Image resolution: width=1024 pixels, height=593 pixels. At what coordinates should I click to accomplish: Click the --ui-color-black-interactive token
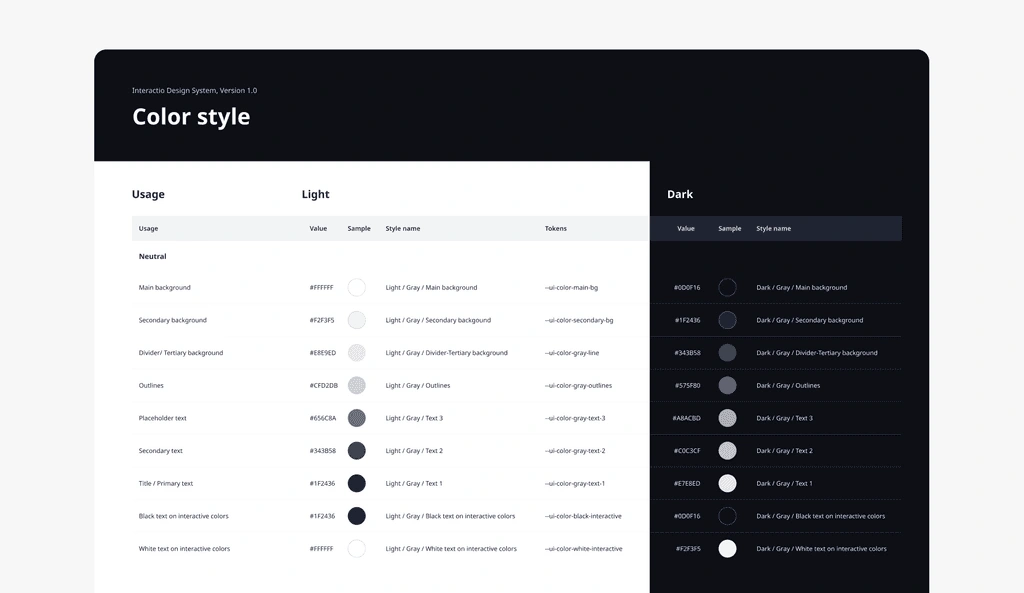[x=583, y=516]
